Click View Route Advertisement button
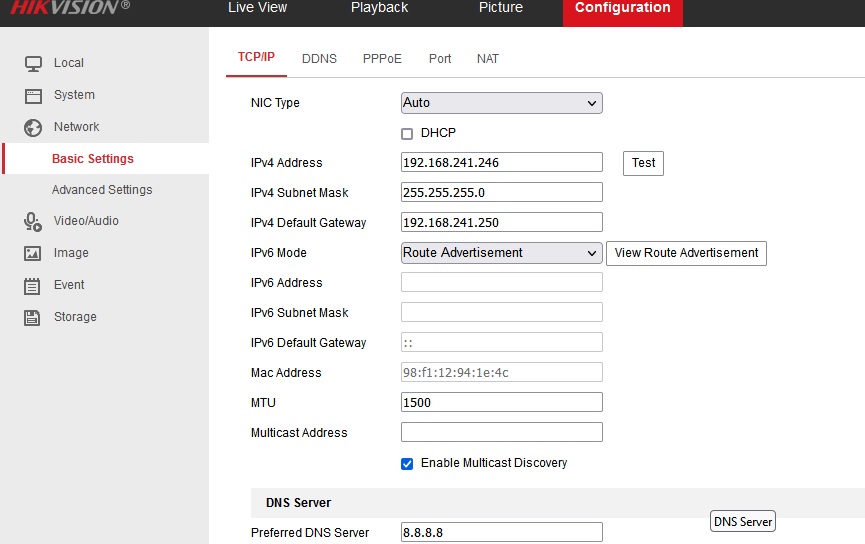This screenshot has width=865, height=544. click(686, 253)
